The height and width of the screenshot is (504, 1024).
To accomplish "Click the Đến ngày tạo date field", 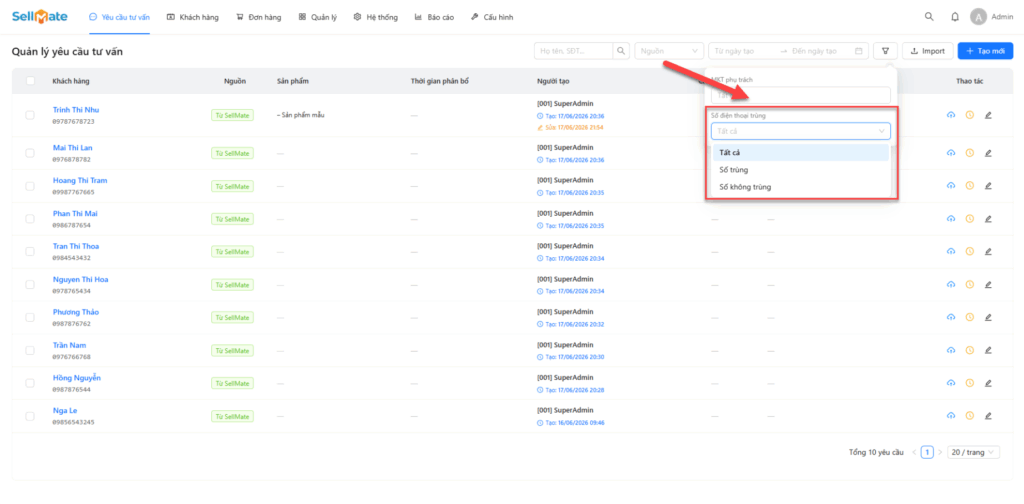I will pos(819,51).
